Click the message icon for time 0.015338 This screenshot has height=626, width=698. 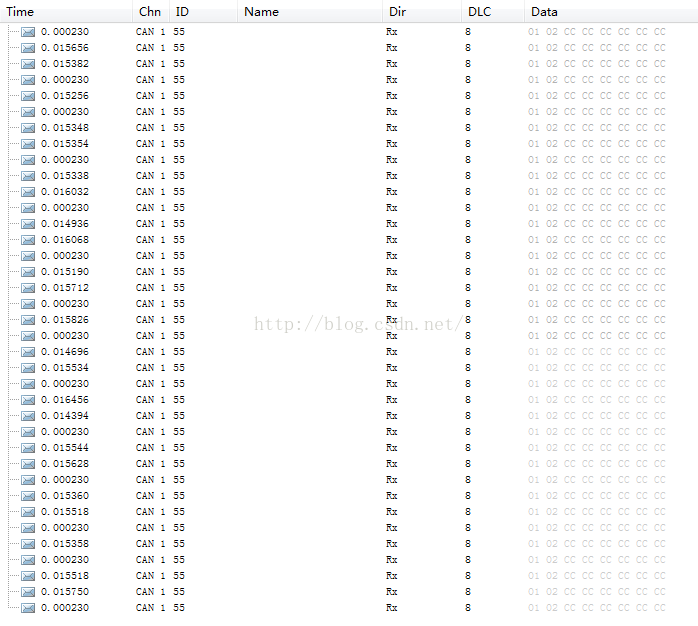click(x=28, y=176)
